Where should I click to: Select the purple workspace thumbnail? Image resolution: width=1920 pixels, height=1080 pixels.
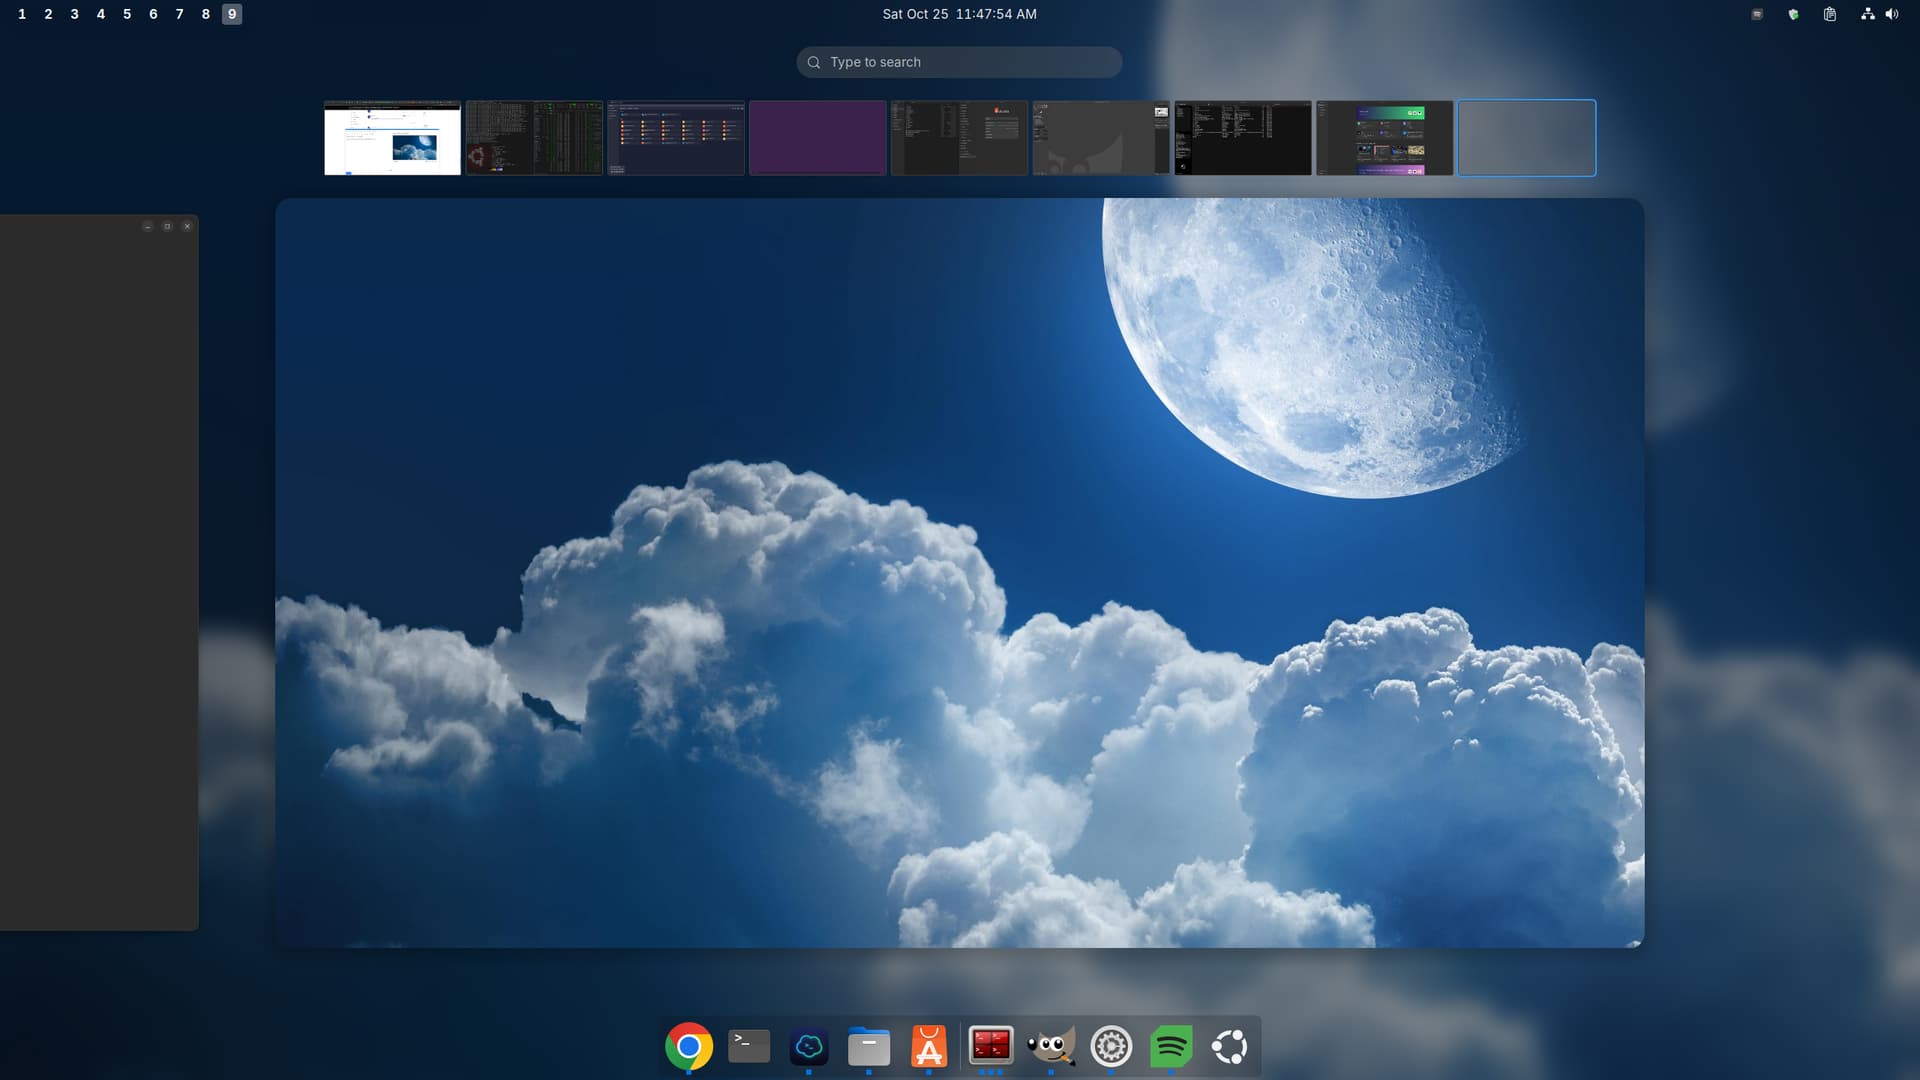(x=817, y=138)
